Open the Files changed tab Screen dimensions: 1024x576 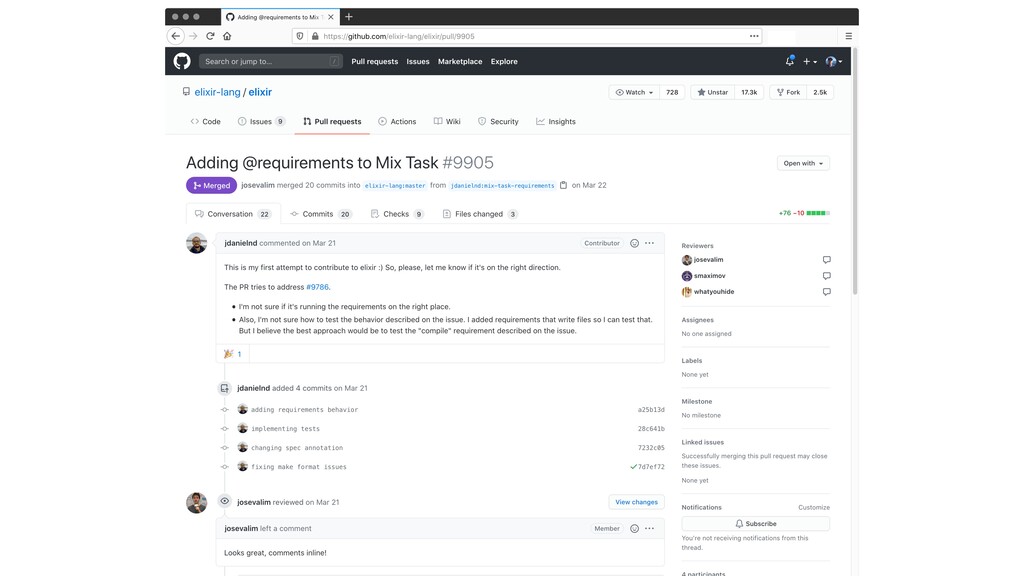click(x=480, y=214)
